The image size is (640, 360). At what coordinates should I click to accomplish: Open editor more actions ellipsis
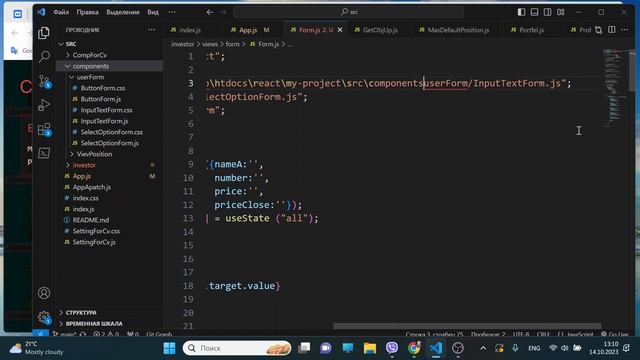624,30
